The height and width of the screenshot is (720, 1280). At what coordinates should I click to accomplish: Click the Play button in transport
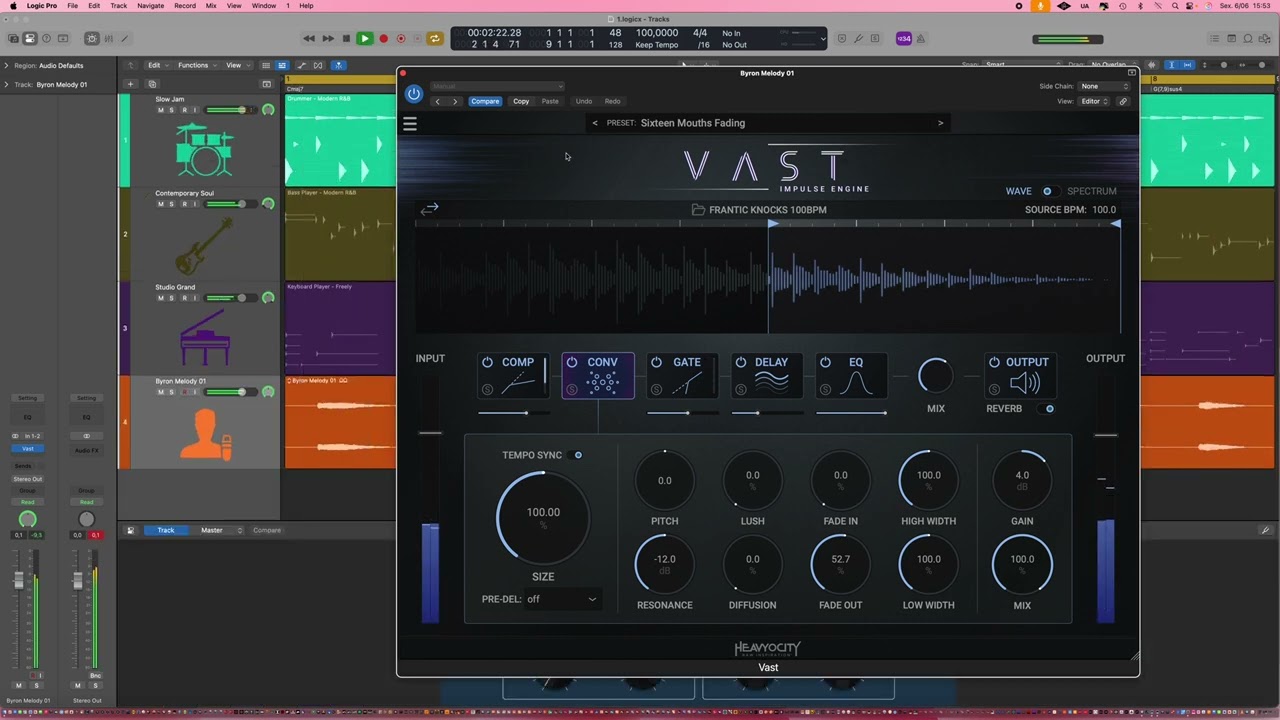(364, 39)
